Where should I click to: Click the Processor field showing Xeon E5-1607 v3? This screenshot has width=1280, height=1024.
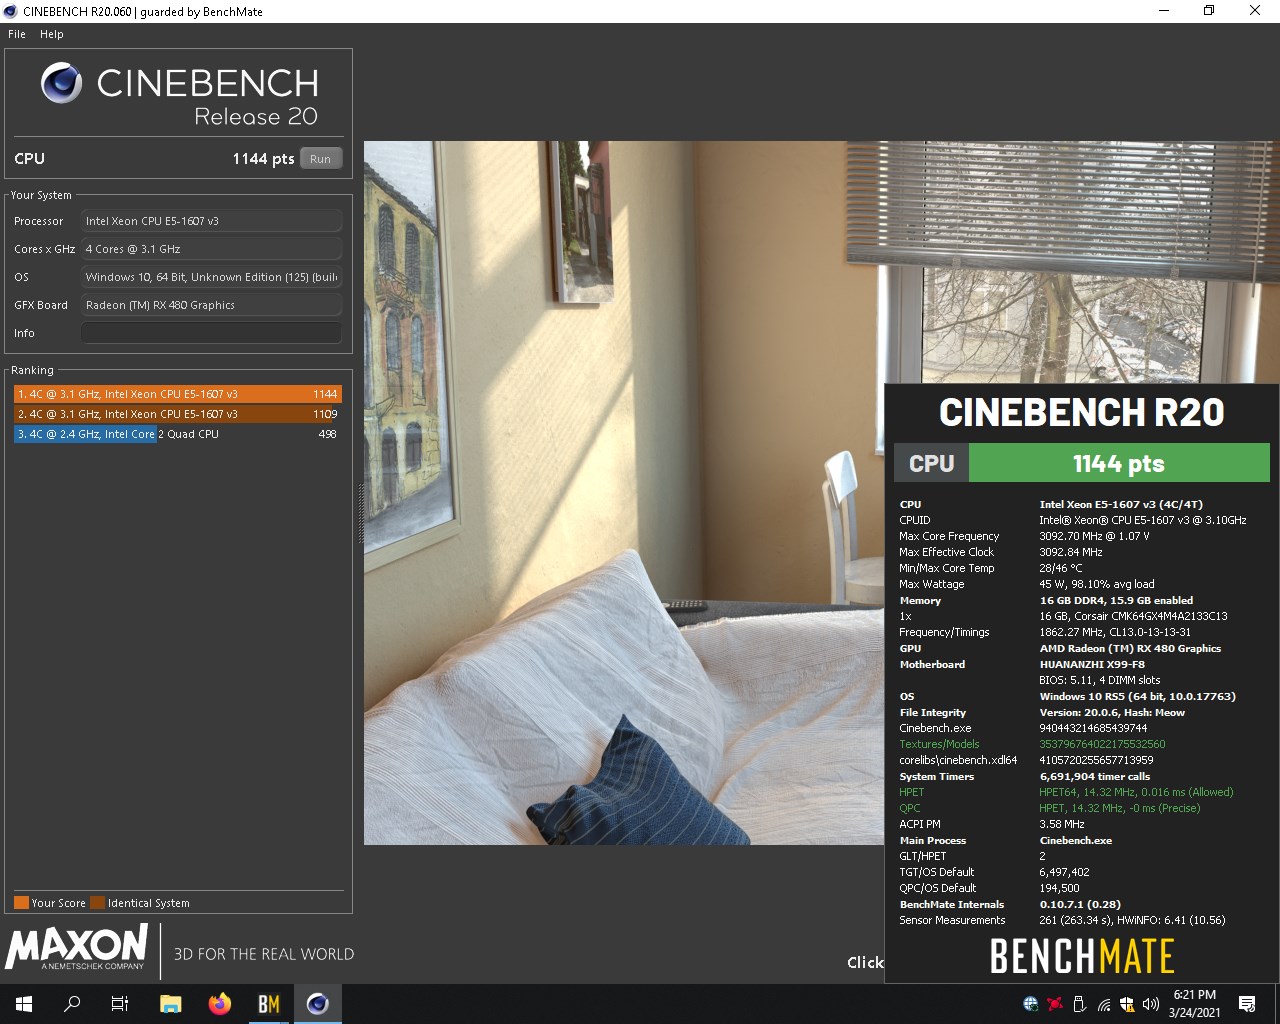pos(211,221)
